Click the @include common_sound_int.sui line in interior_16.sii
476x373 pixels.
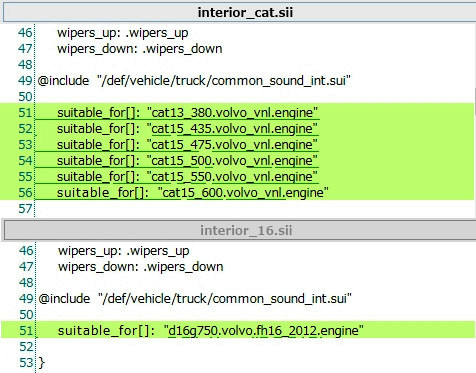(x=195, y=298)
